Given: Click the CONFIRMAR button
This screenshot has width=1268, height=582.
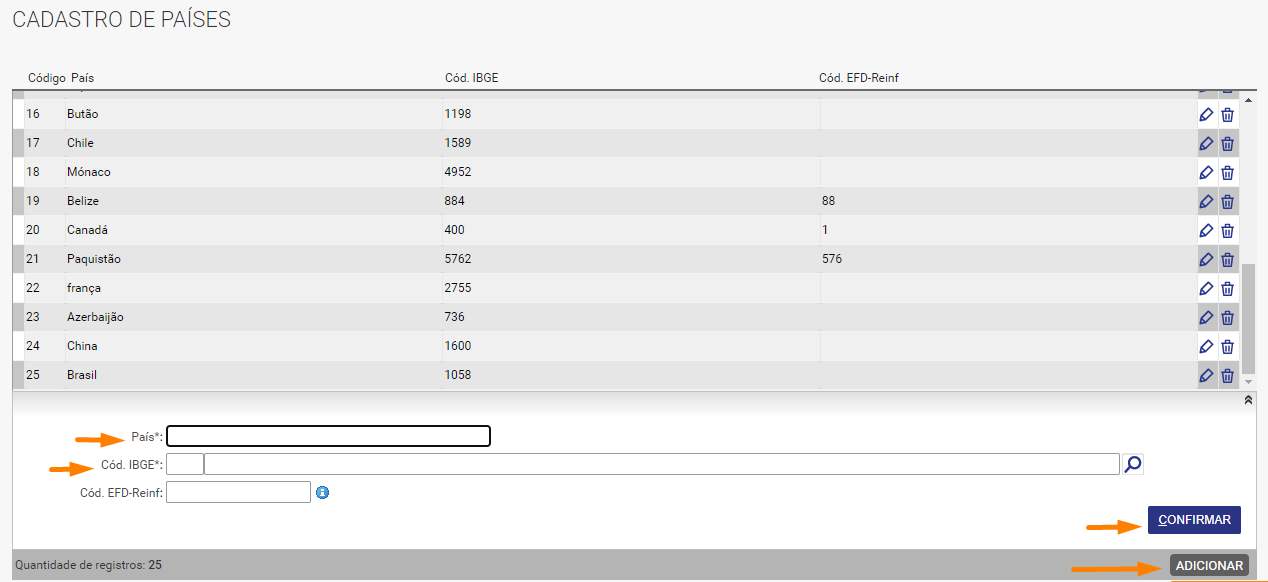Looking at the screenshot, I should [x=1194, y=520].
